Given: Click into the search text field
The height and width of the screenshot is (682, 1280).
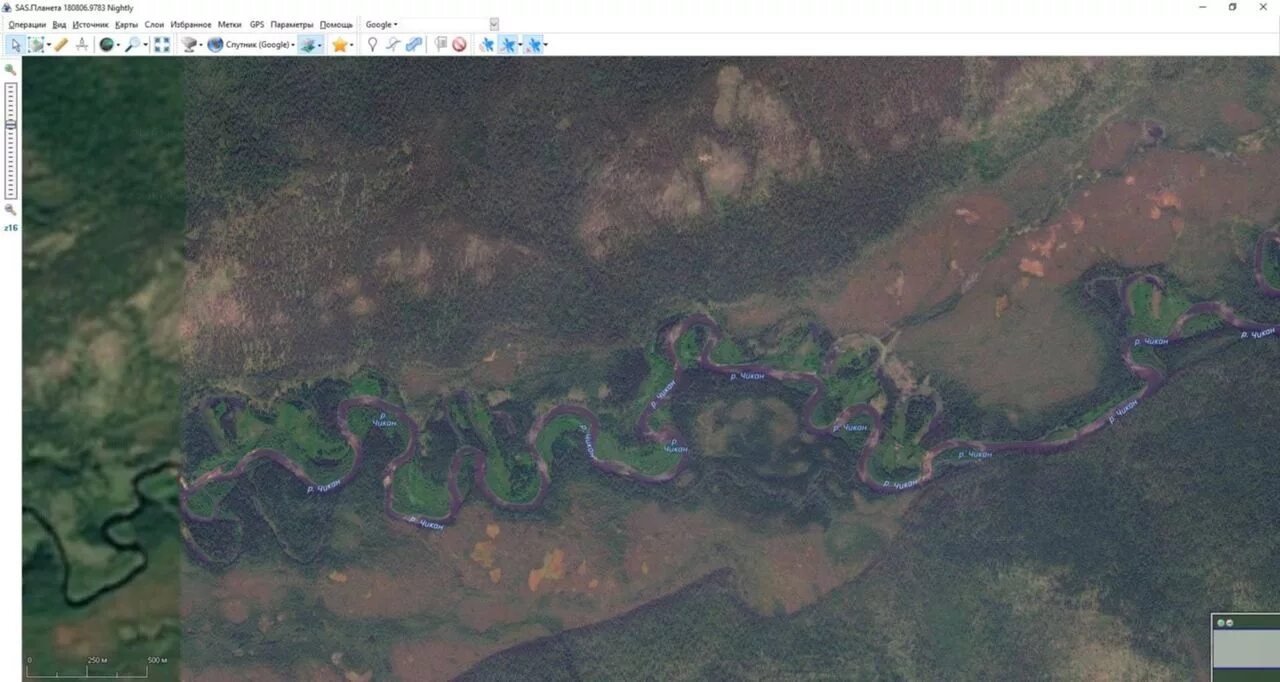Looking at the screenshot, I should (x=445, y=24).
